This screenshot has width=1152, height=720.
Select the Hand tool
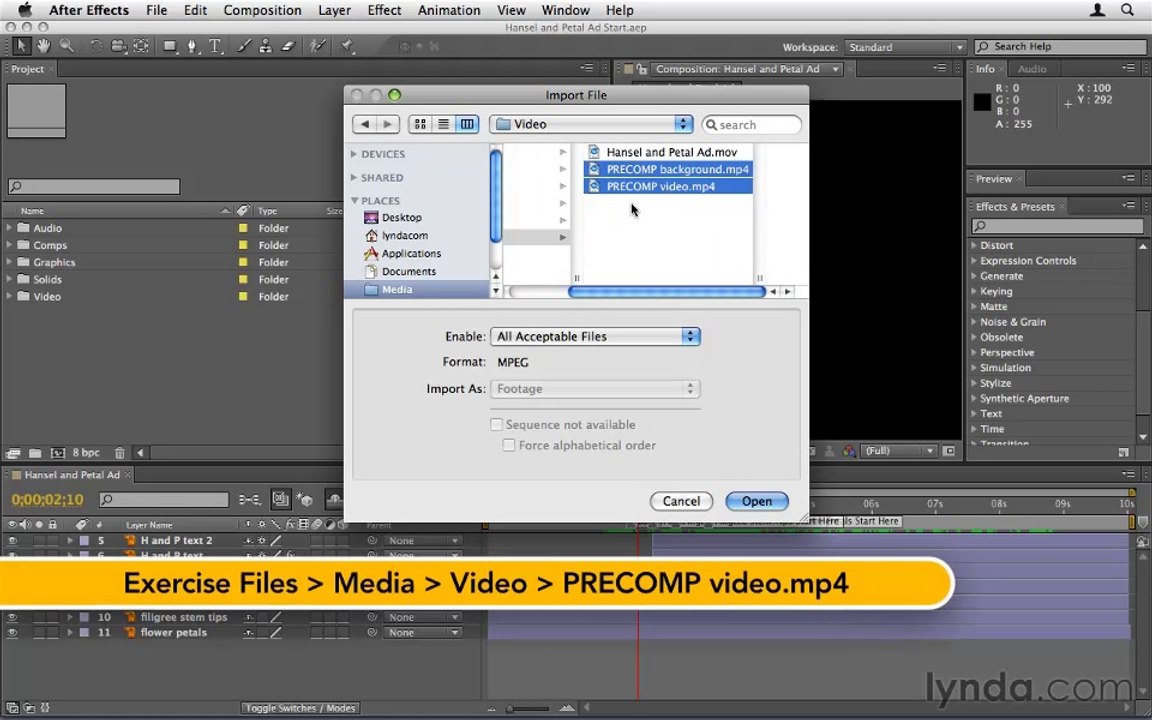coord(44,46)
